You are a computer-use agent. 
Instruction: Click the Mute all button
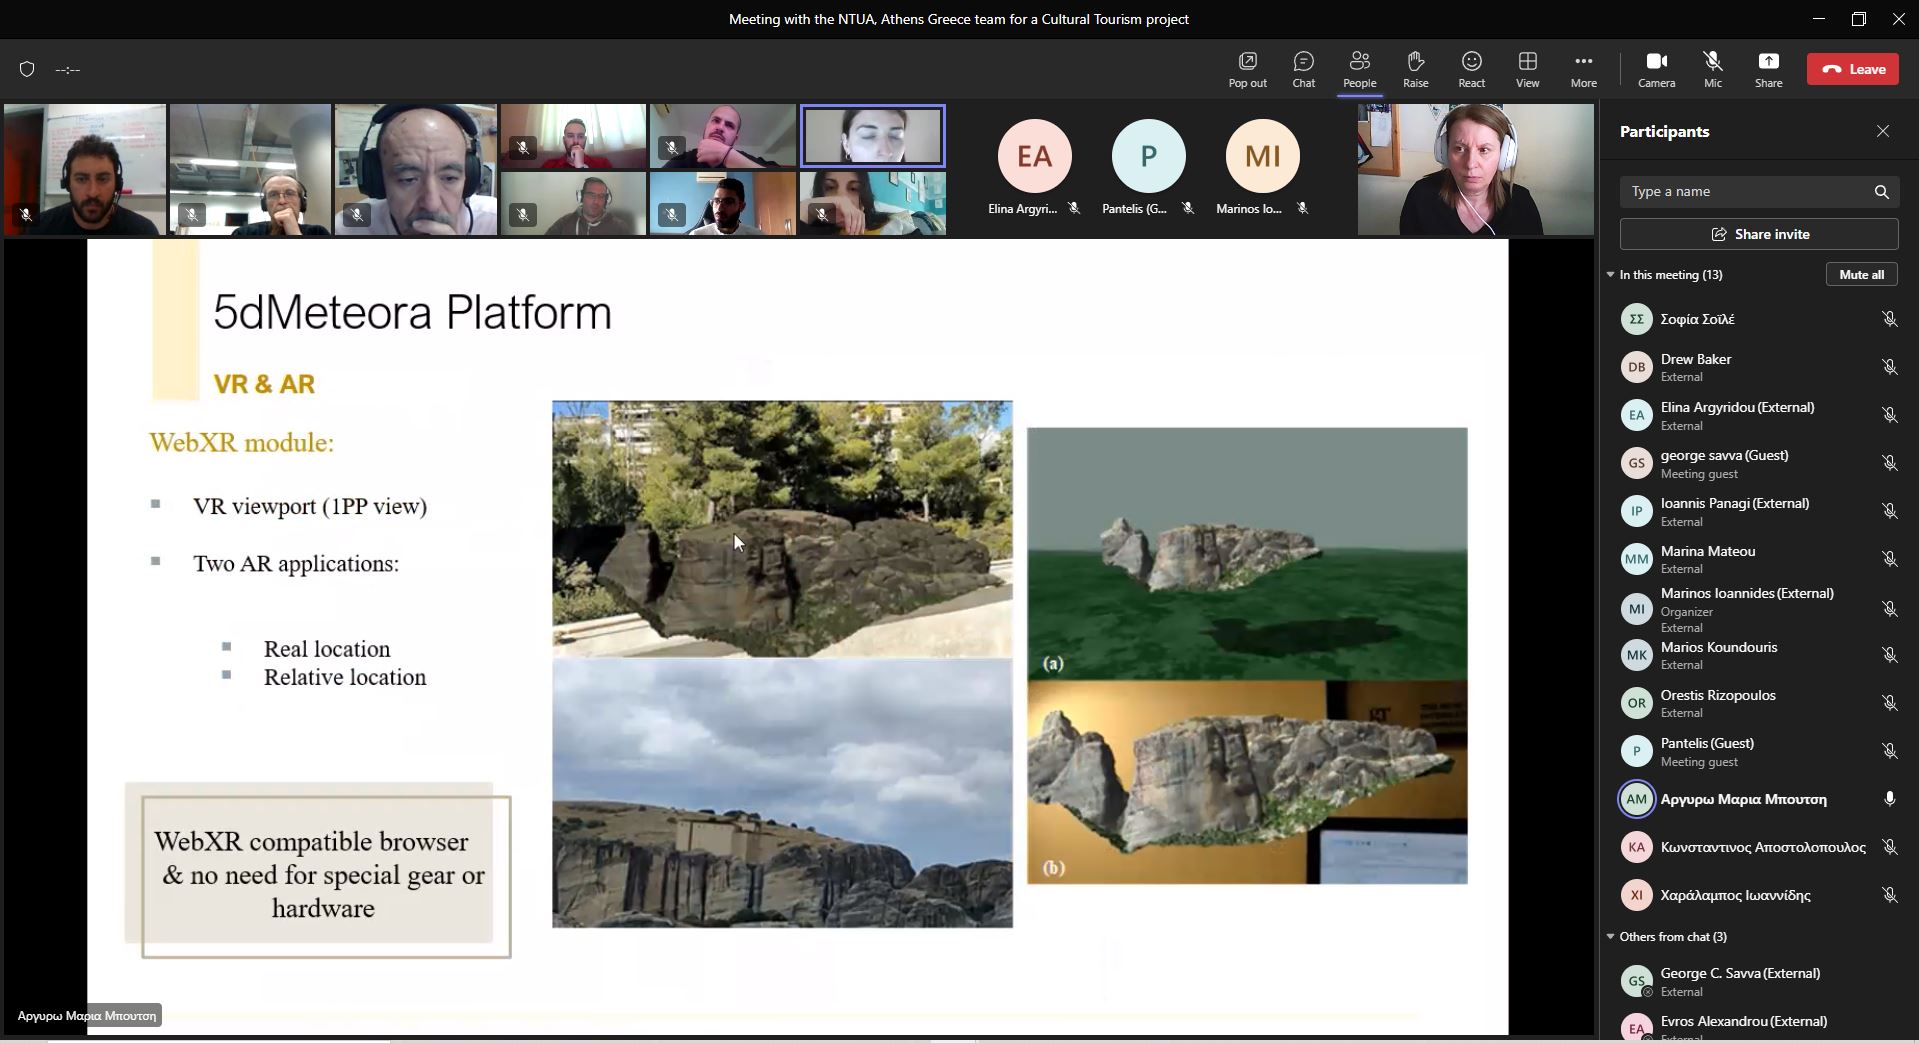point(1861,275)
